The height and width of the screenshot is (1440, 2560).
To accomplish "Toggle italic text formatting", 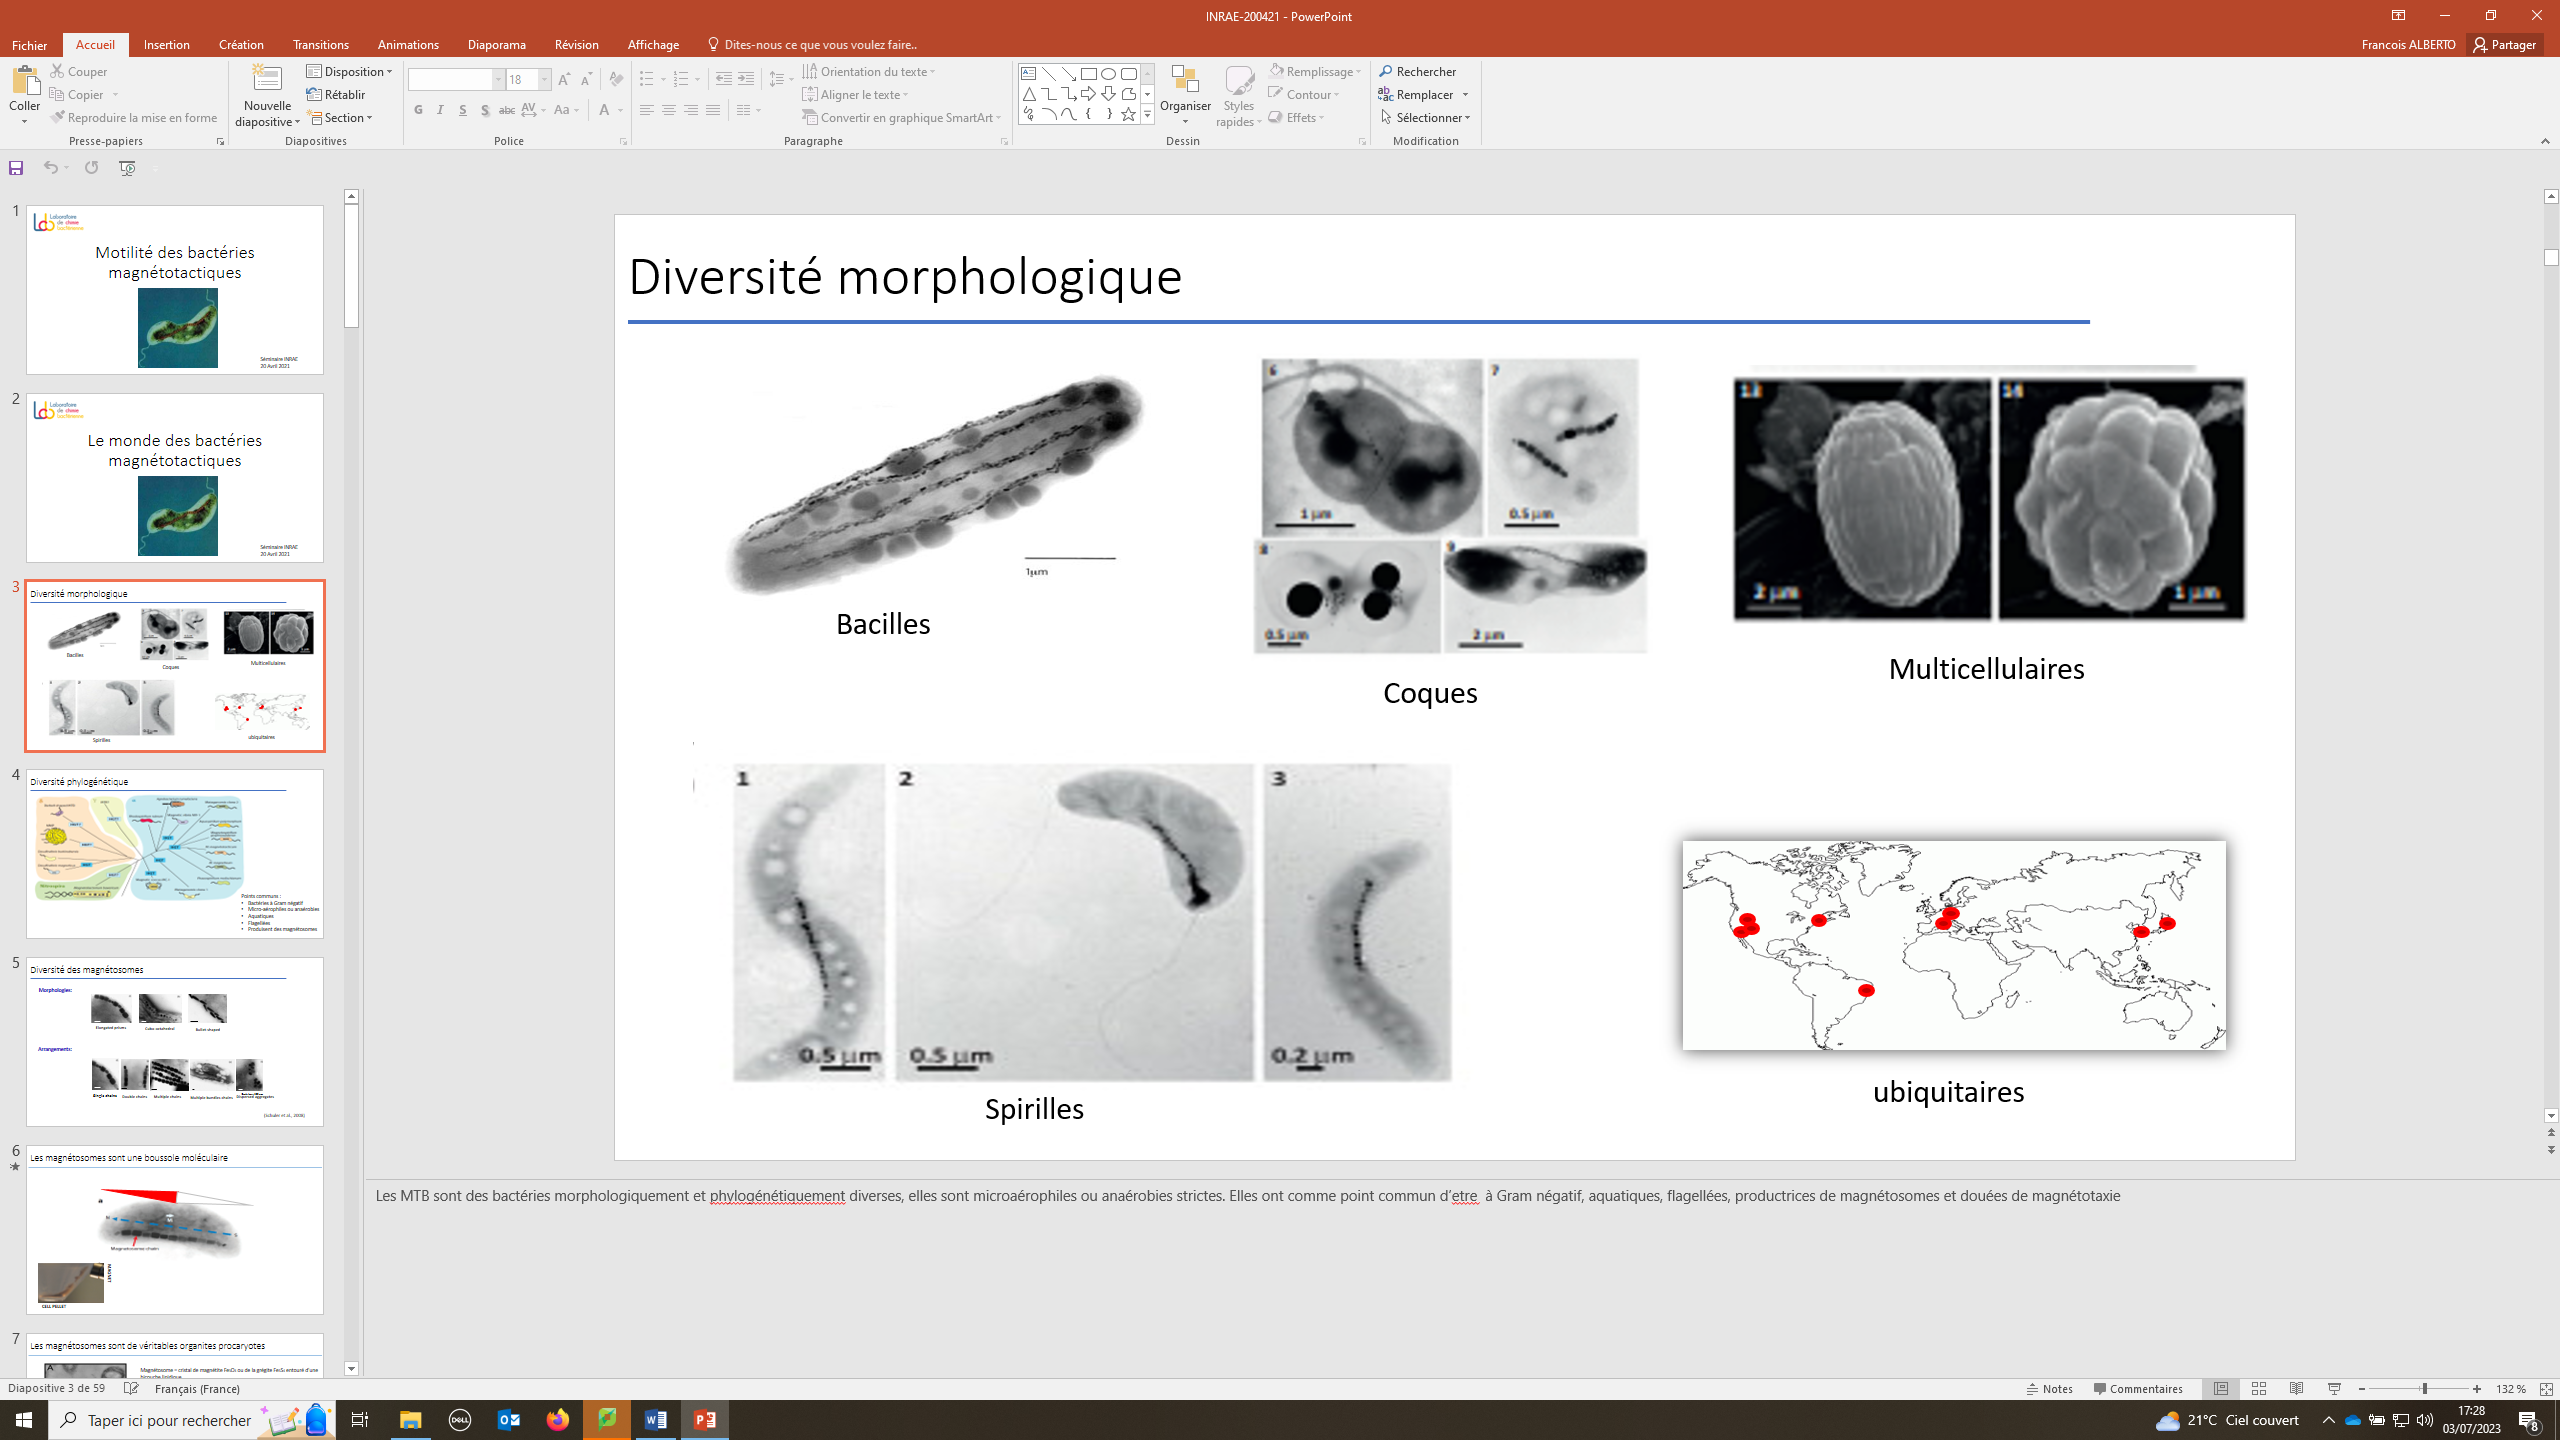I will [440, 110].
